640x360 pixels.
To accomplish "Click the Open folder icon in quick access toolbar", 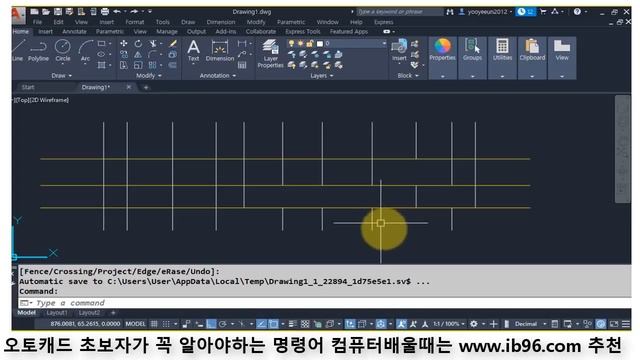I will 46,12.
